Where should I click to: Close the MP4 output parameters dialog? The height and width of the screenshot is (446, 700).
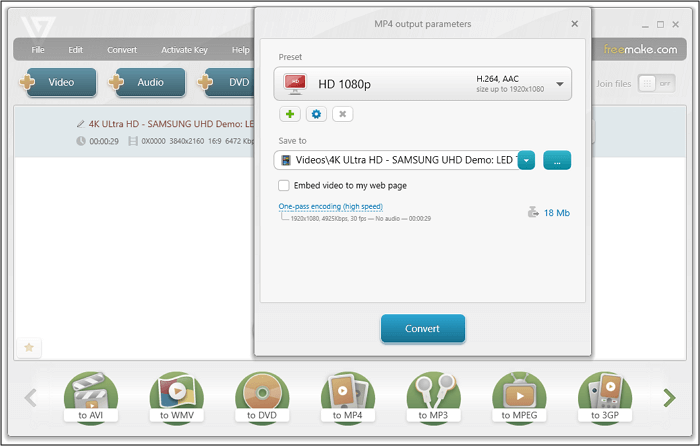575,24
